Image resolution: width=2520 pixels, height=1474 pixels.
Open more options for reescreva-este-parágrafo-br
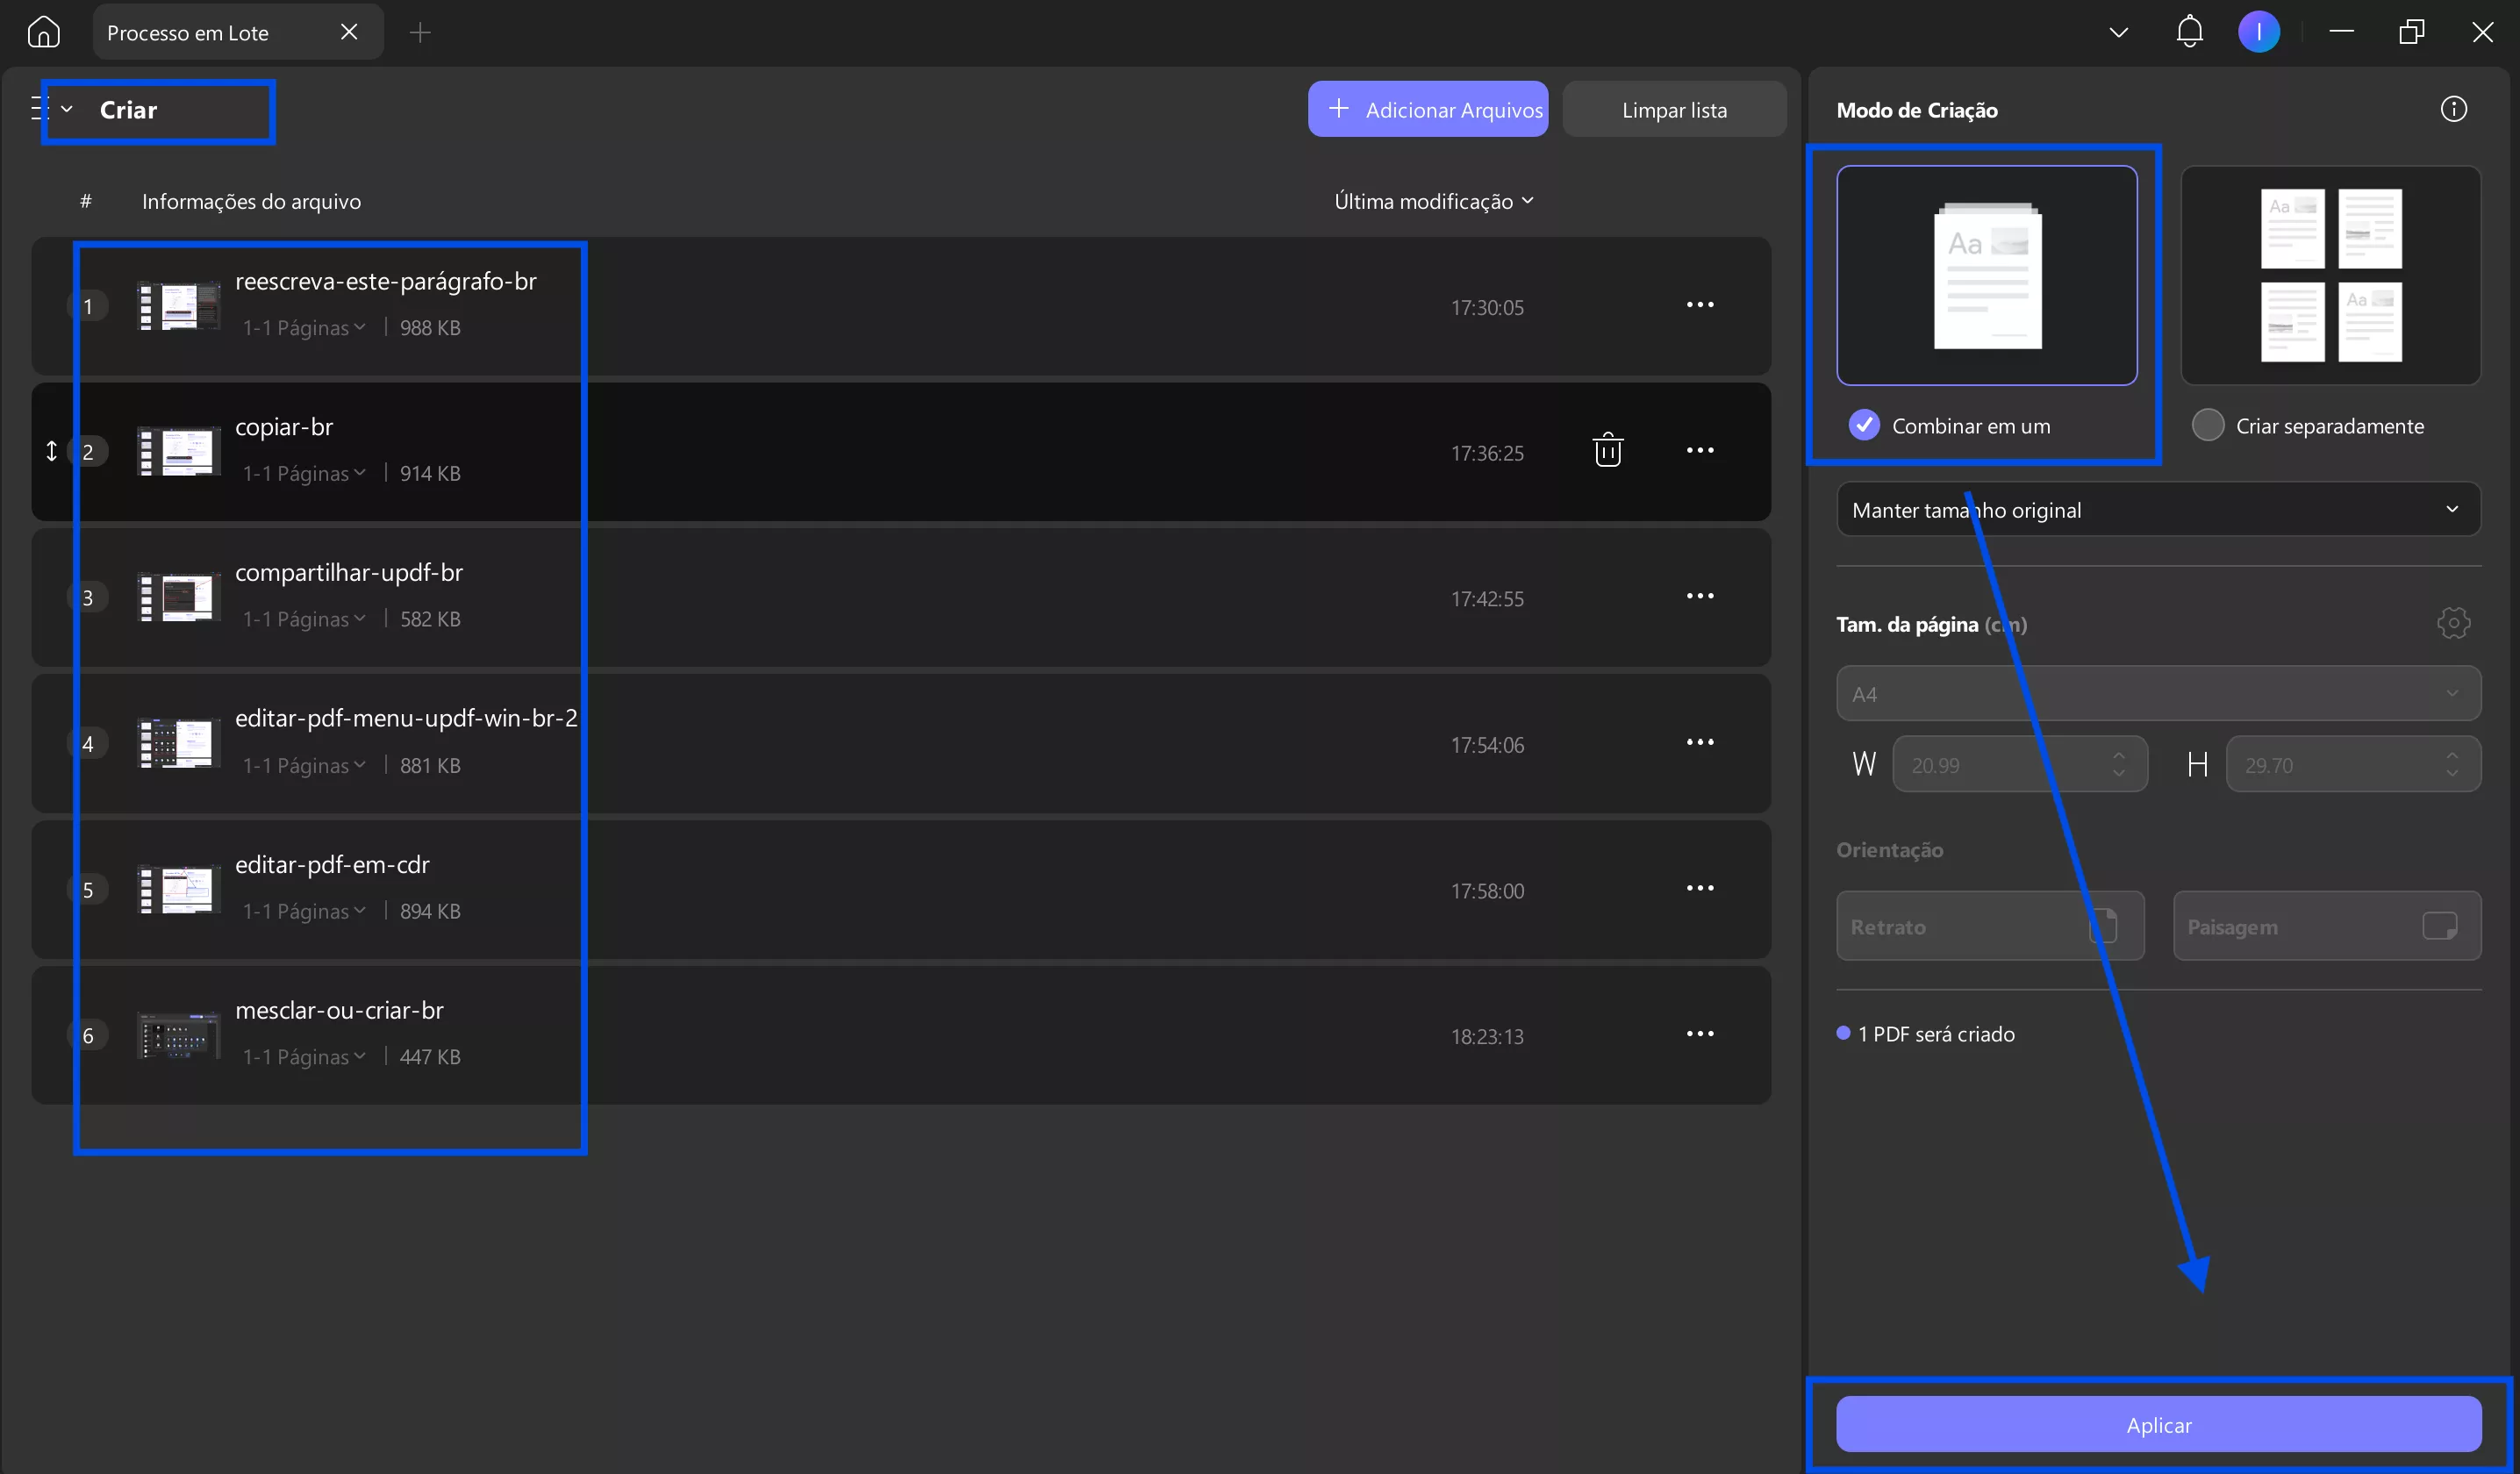point(1700,305)
